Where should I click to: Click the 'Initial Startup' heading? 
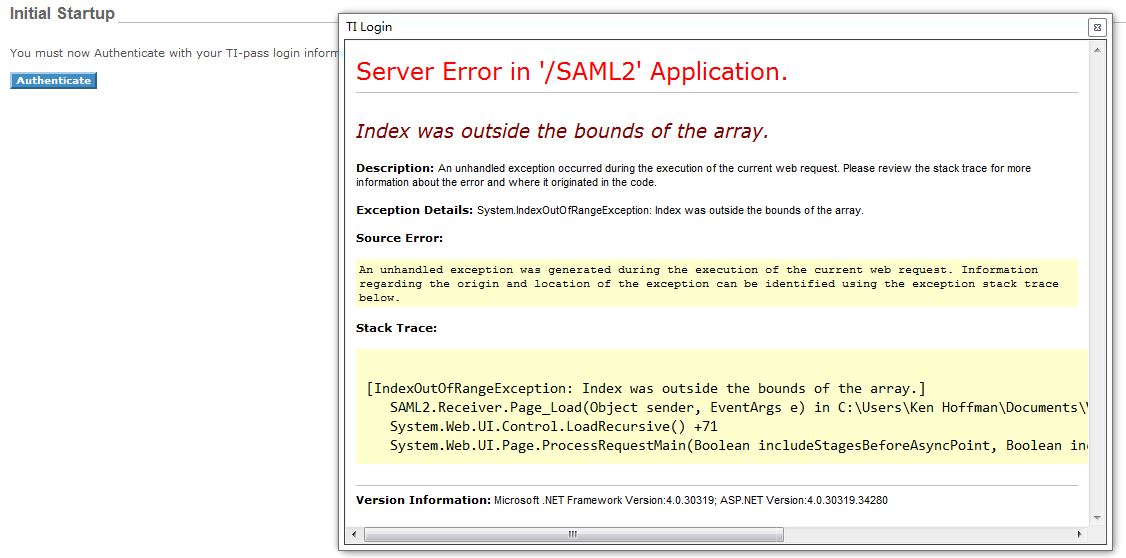tap(62, 14)
